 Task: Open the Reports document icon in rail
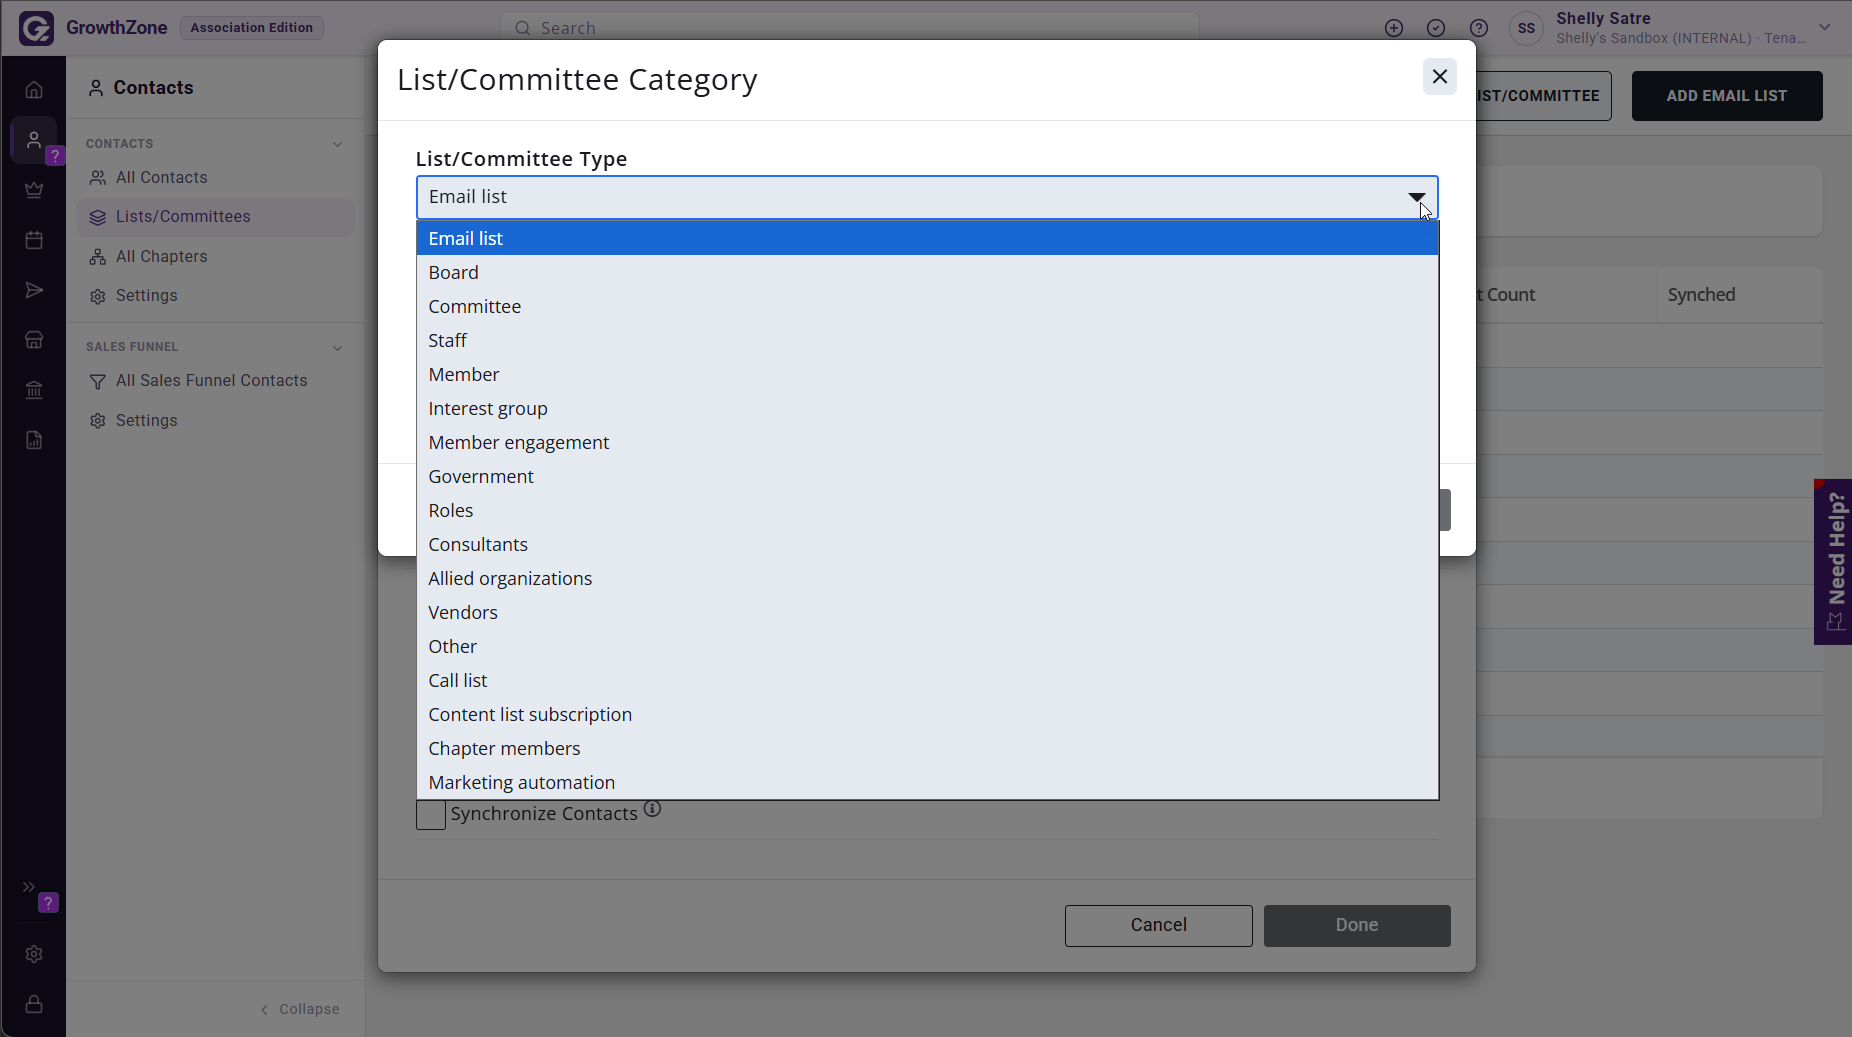tap(34, 440)
